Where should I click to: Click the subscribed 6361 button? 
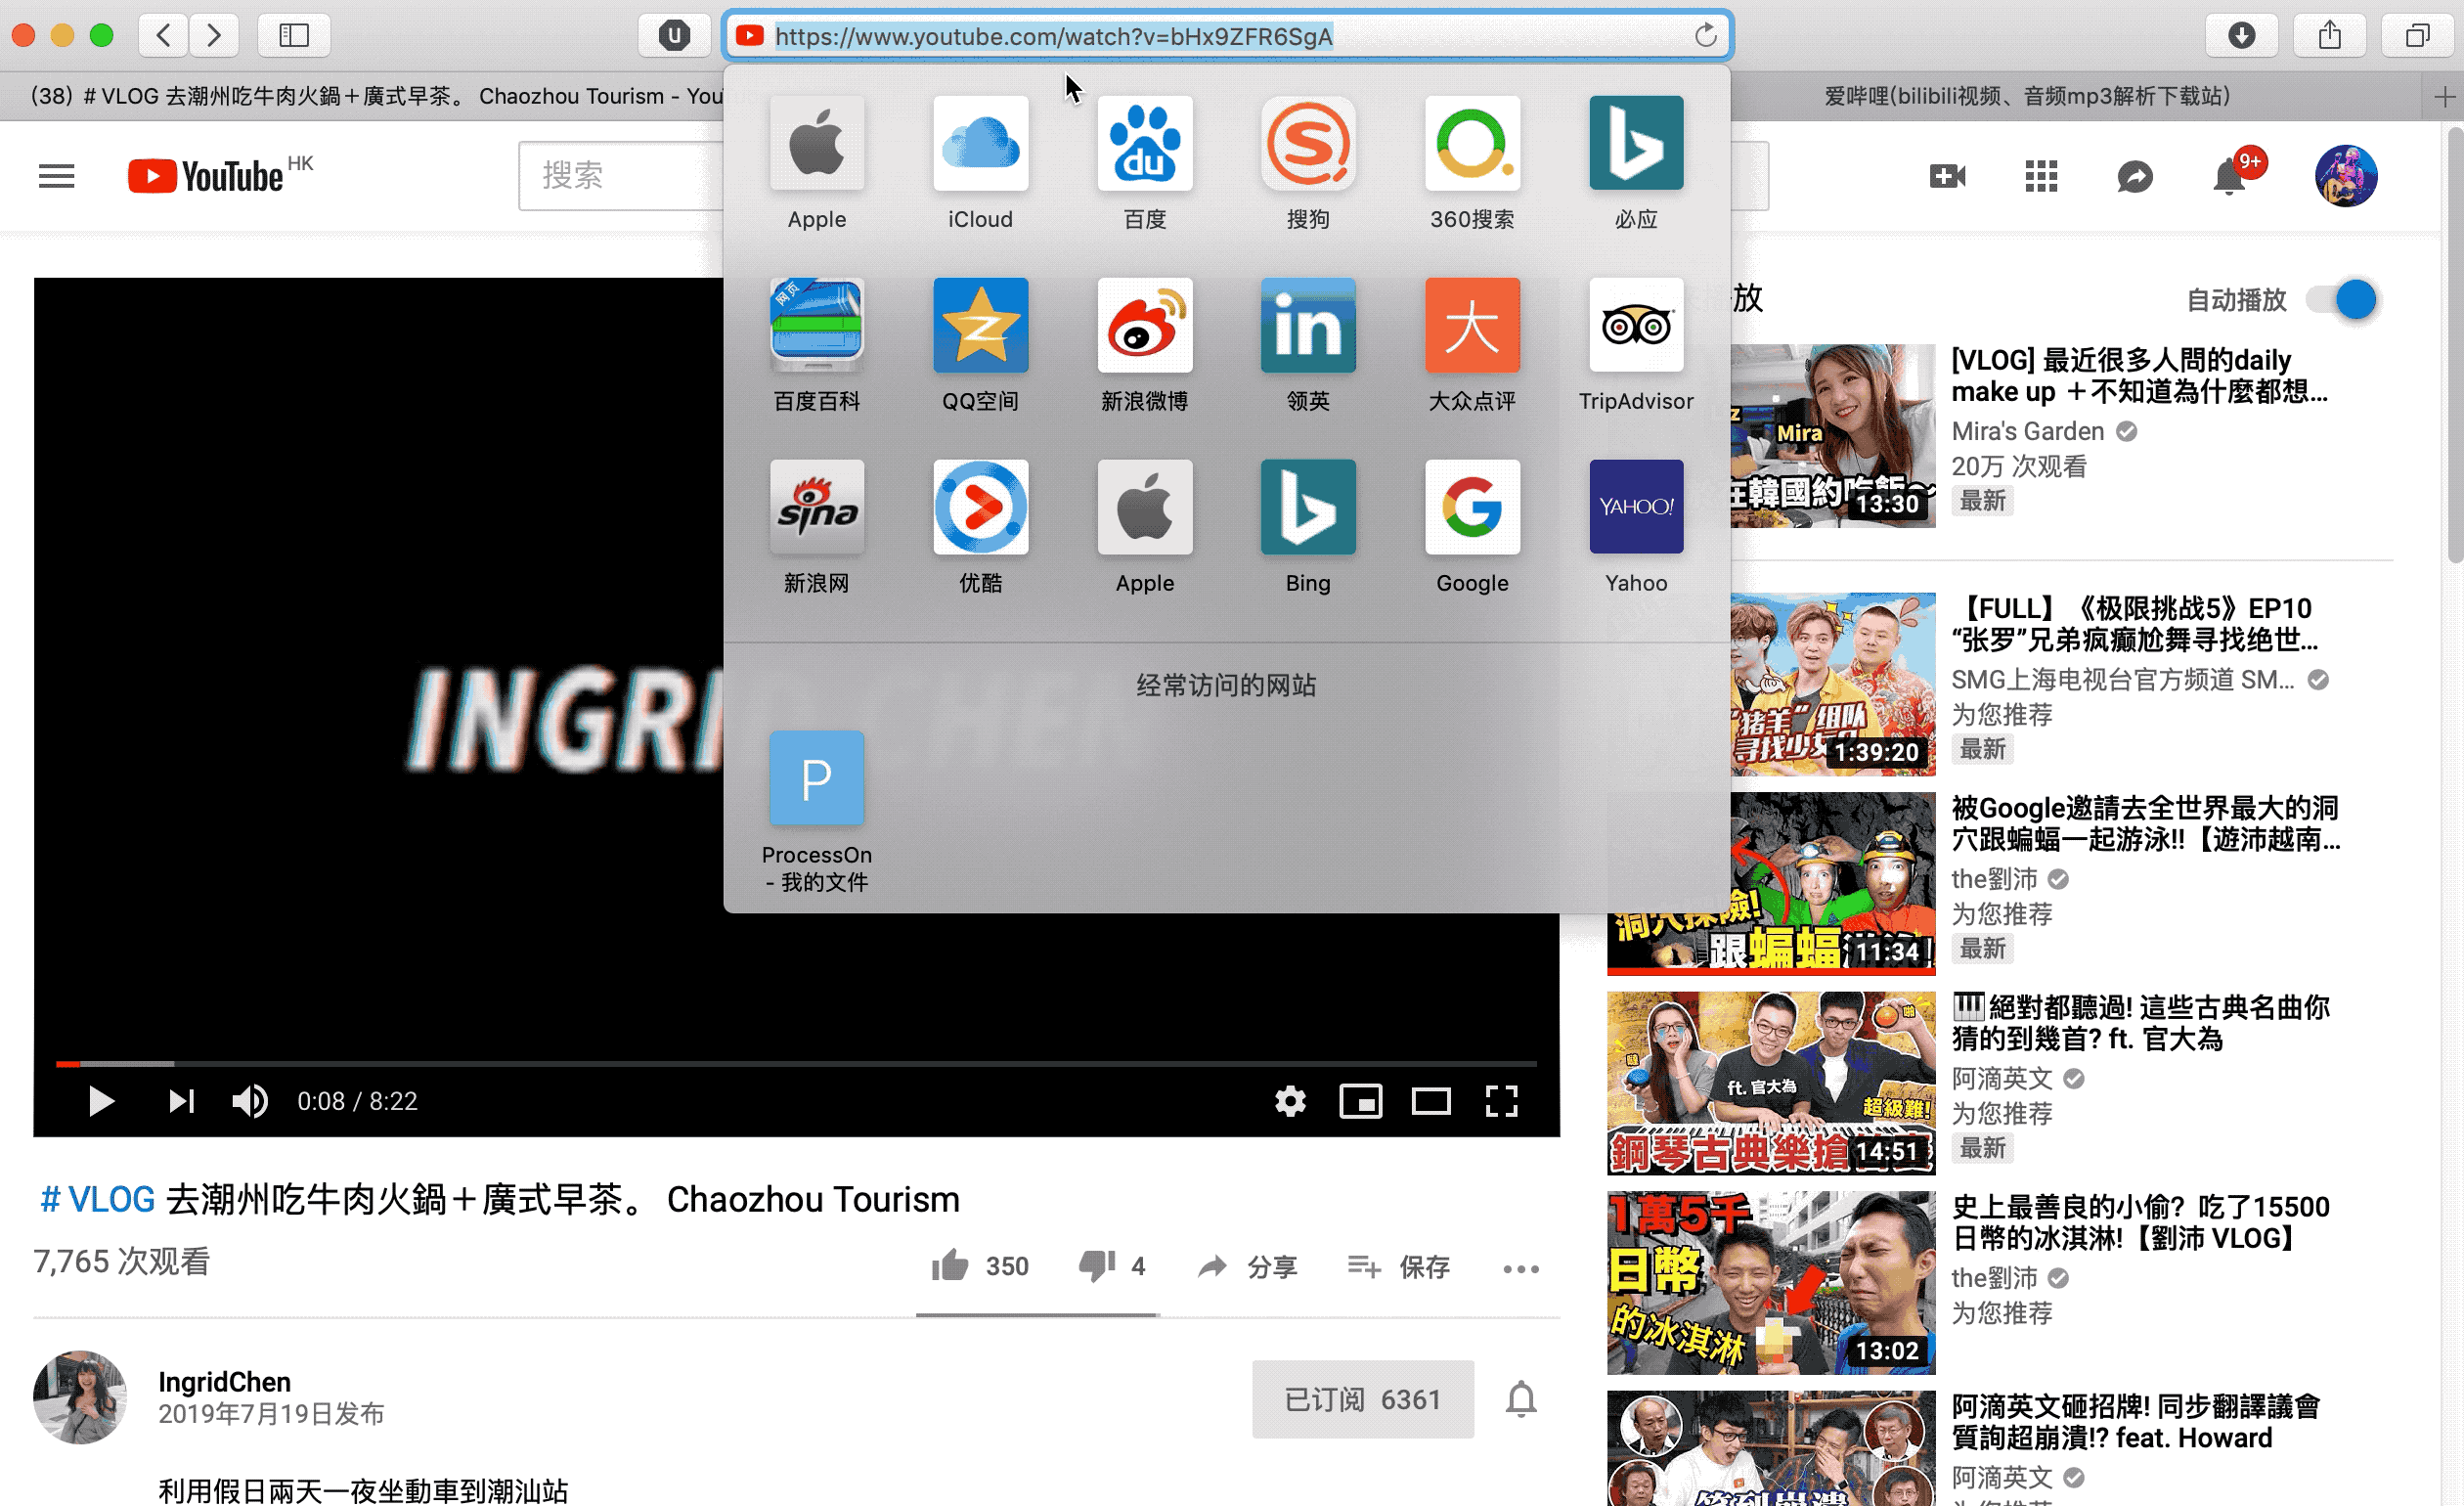(x=1362, y=1399)
